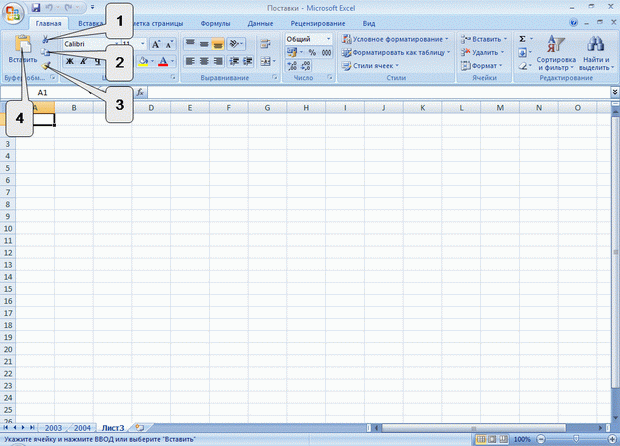Click the Cut scissors icon
This screenshot has height=446, width=620.
point(46,40)
